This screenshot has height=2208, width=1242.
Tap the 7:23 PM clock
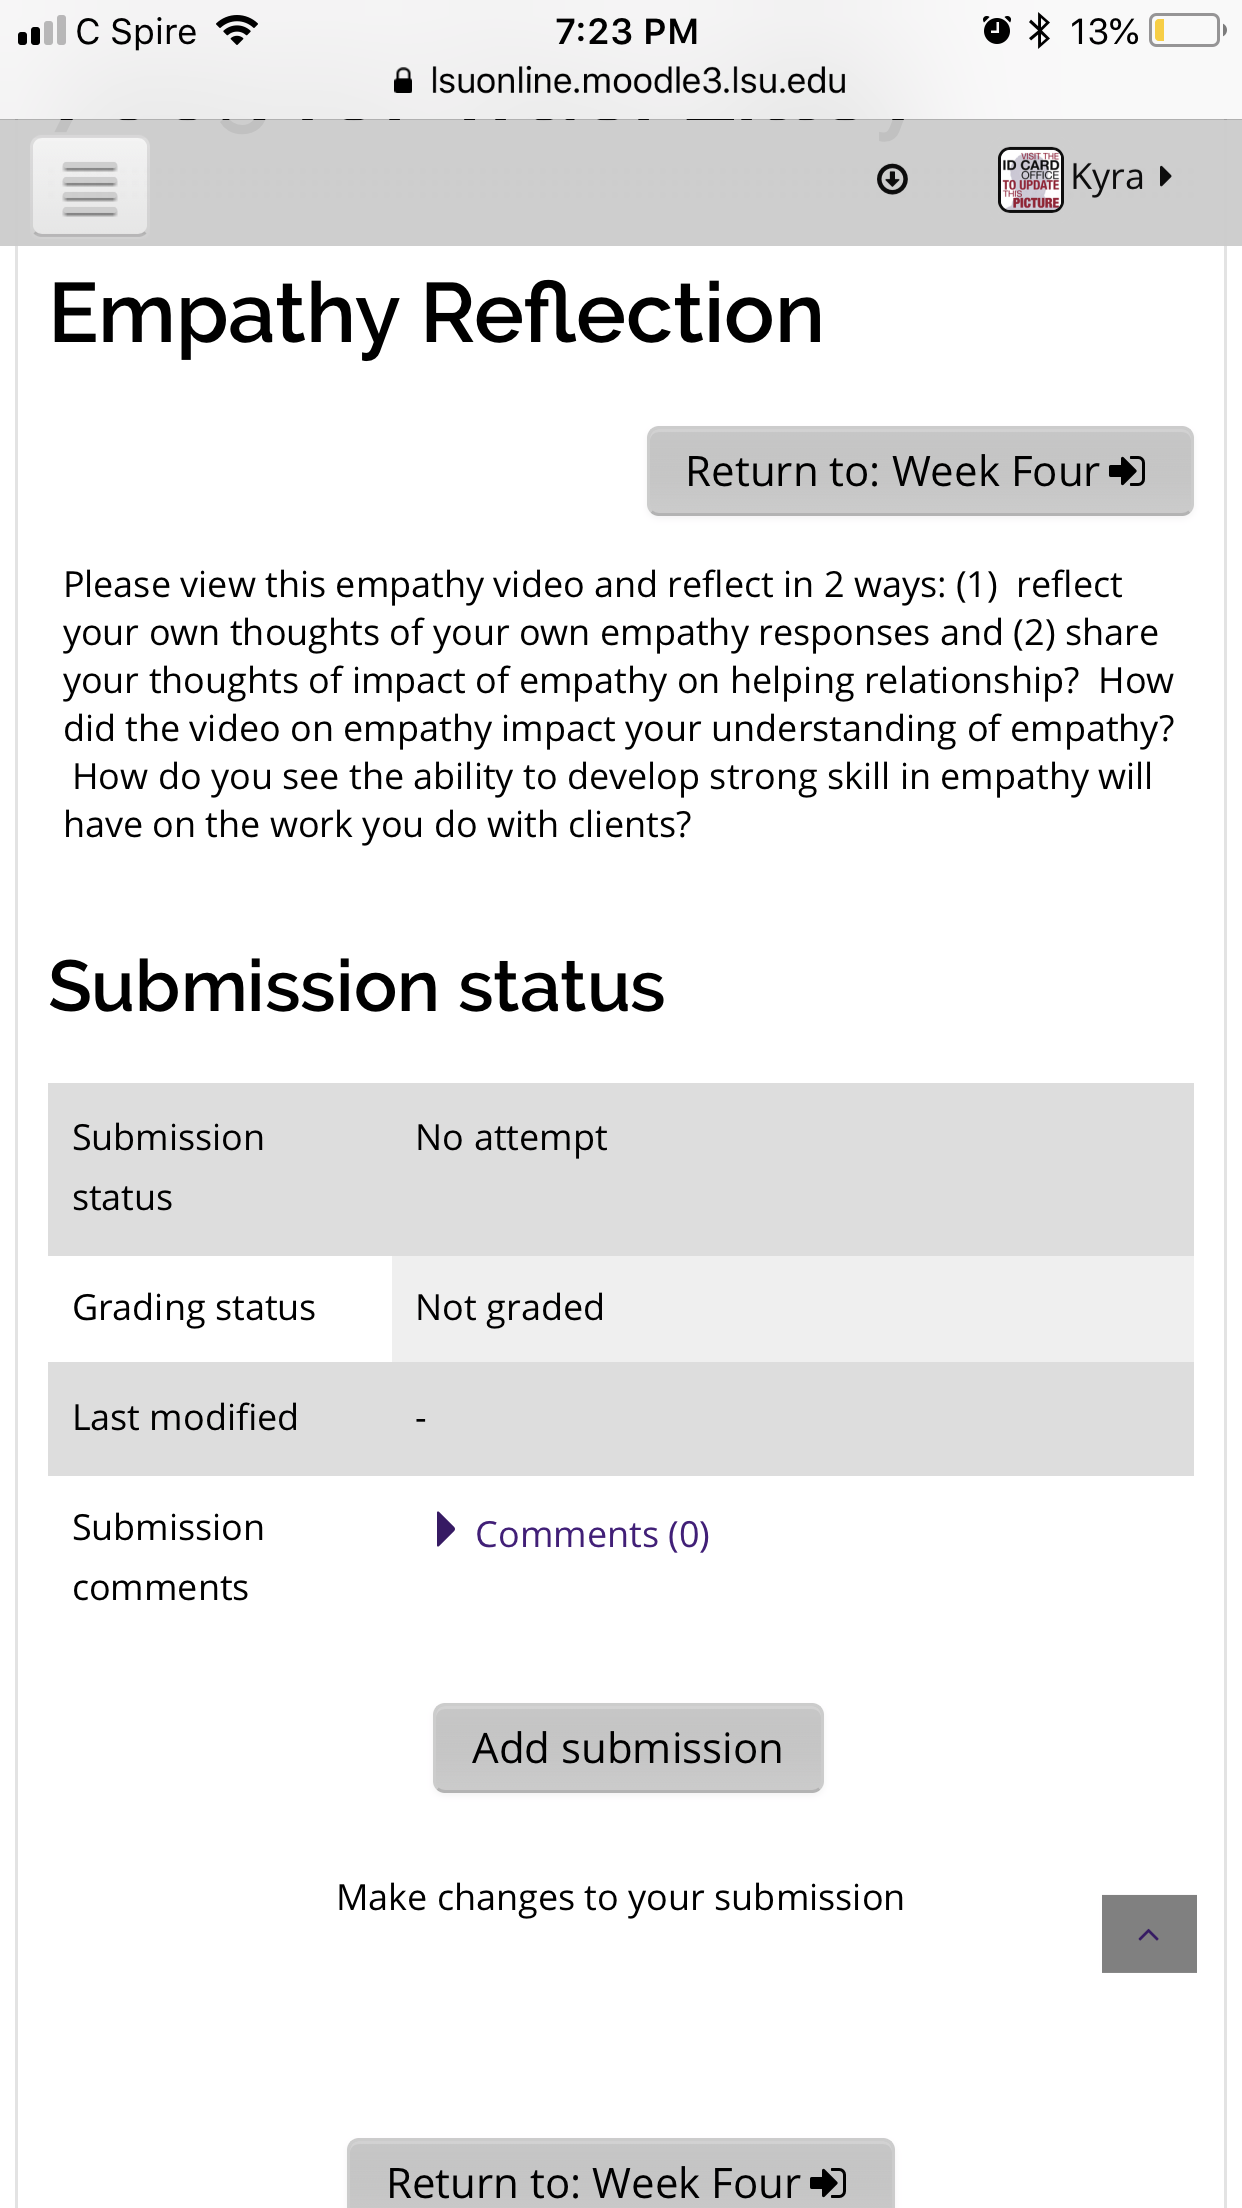[x=627, y=32]
